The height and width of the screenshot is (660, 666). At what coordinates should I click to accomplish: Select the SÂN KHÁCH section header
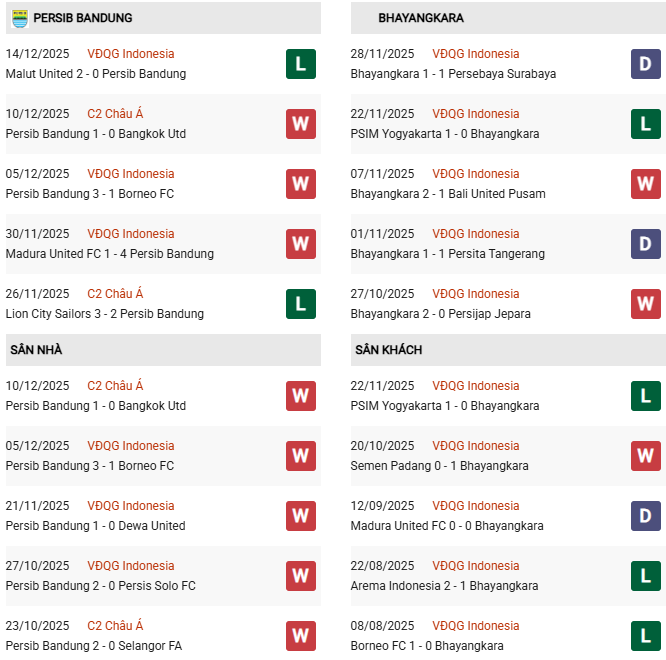pos(388,350)
